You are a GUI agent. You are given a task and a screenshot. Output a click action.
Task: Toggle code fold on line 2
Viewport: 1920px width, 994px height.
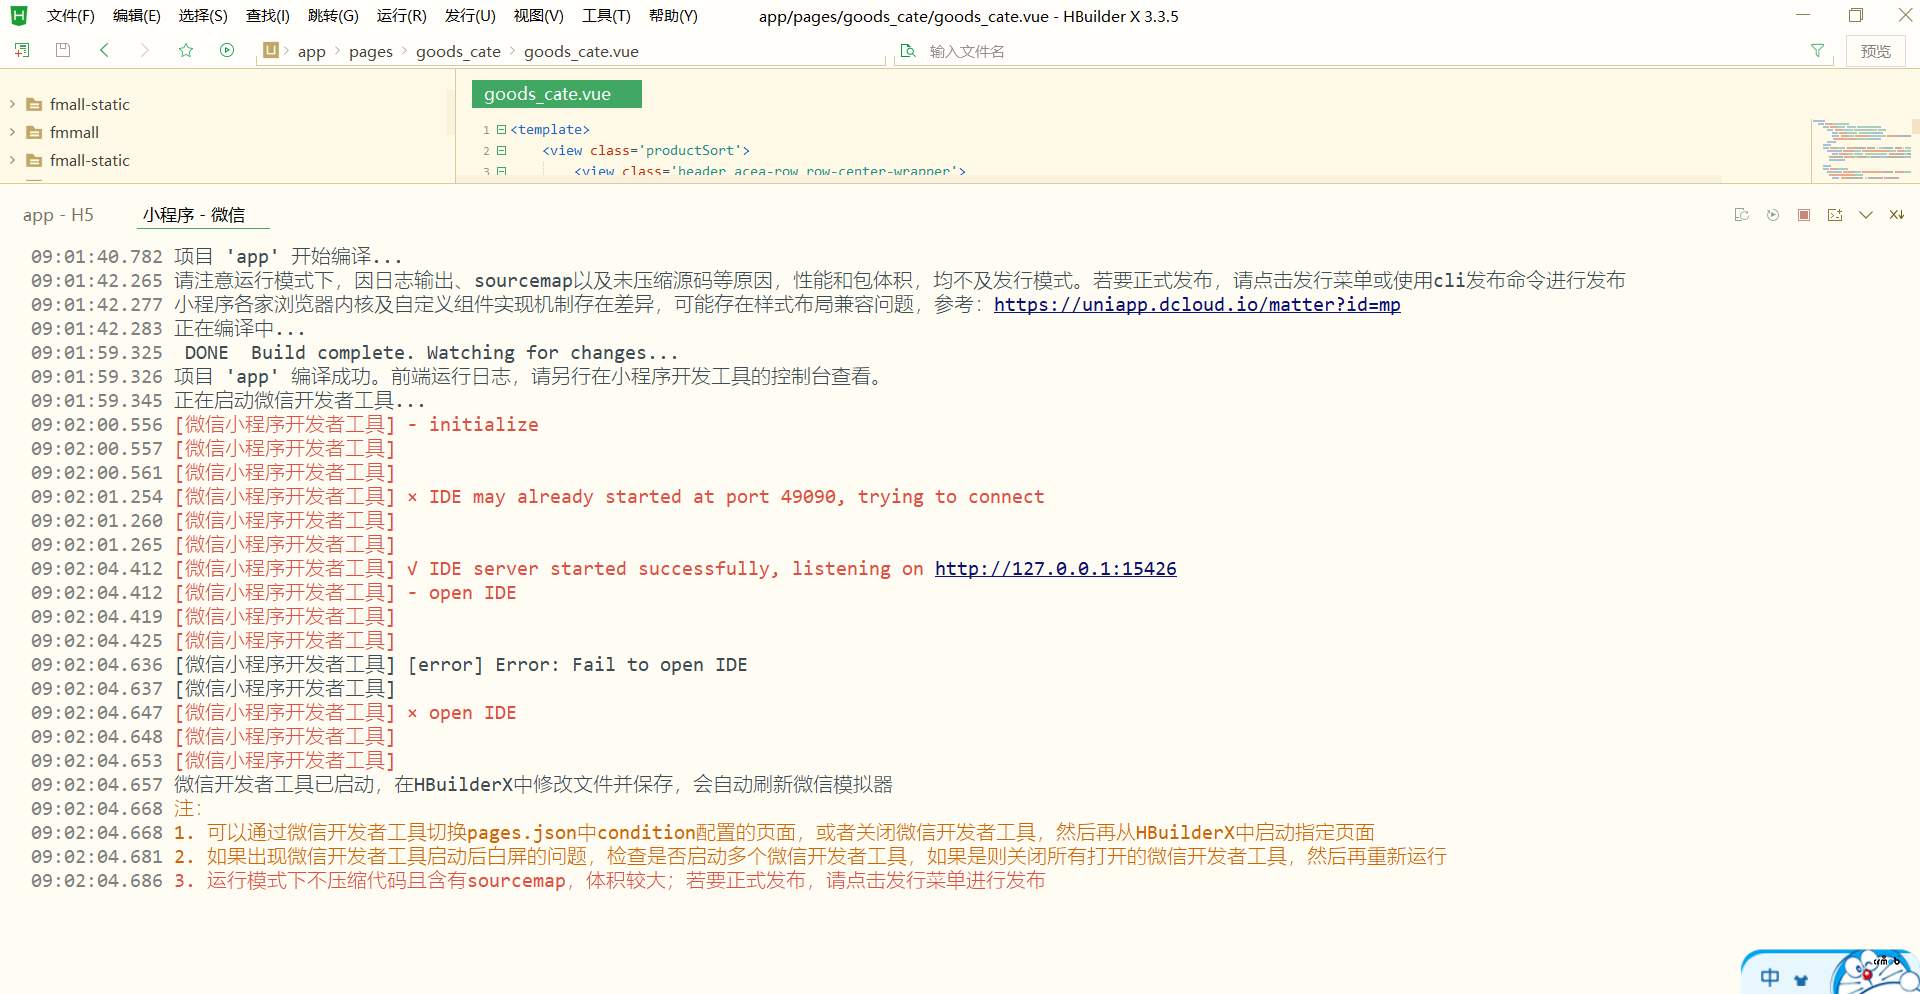click(502, 151)
